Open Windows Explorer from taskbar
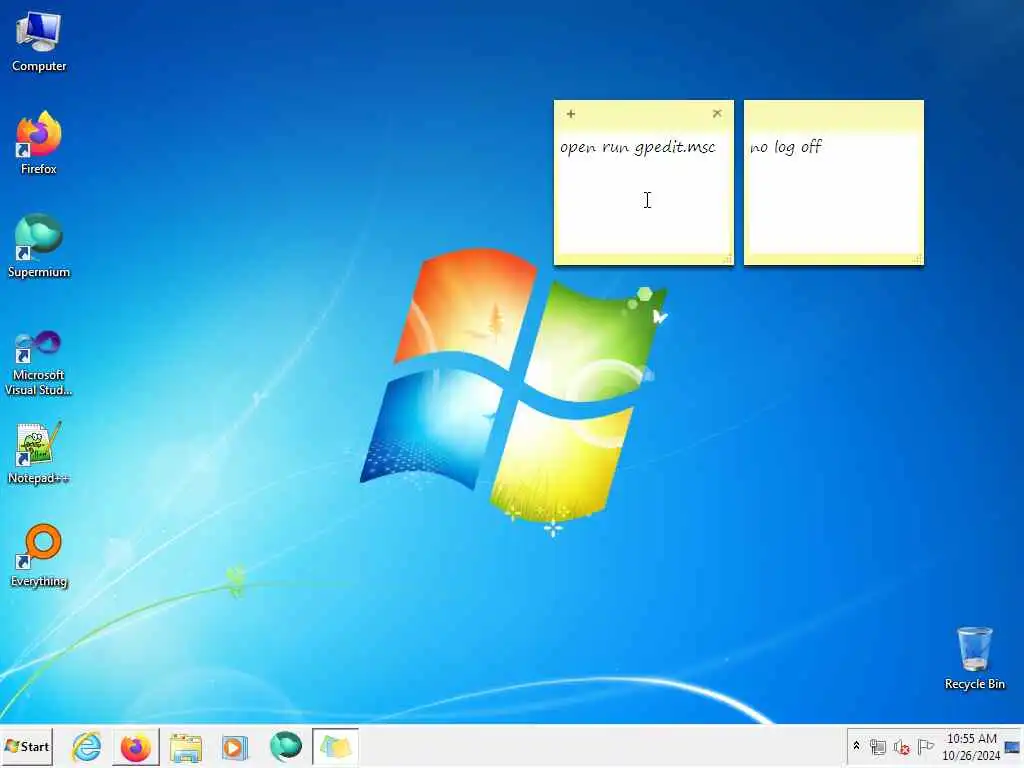This screenshot has height=768, width=1024. coord(186,746)
